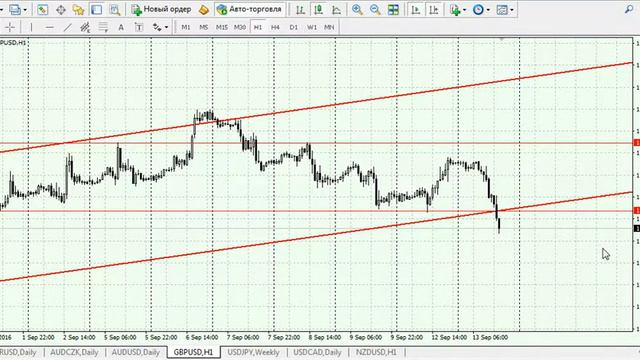Select the H1 timeframe button
The width and height of the screenshot is (640, 360).
pos(258,27)
